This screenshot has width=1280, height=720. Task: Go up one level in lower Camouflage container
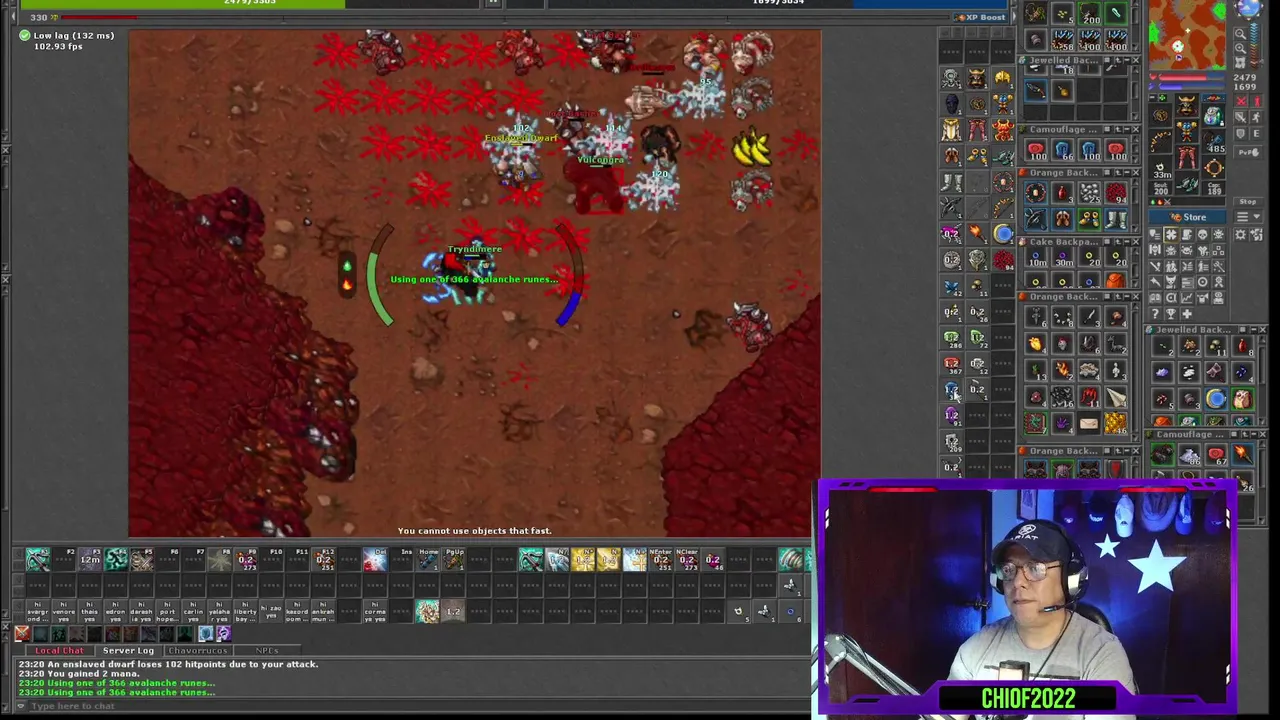pyautogui.click(x=1244, y=434)
